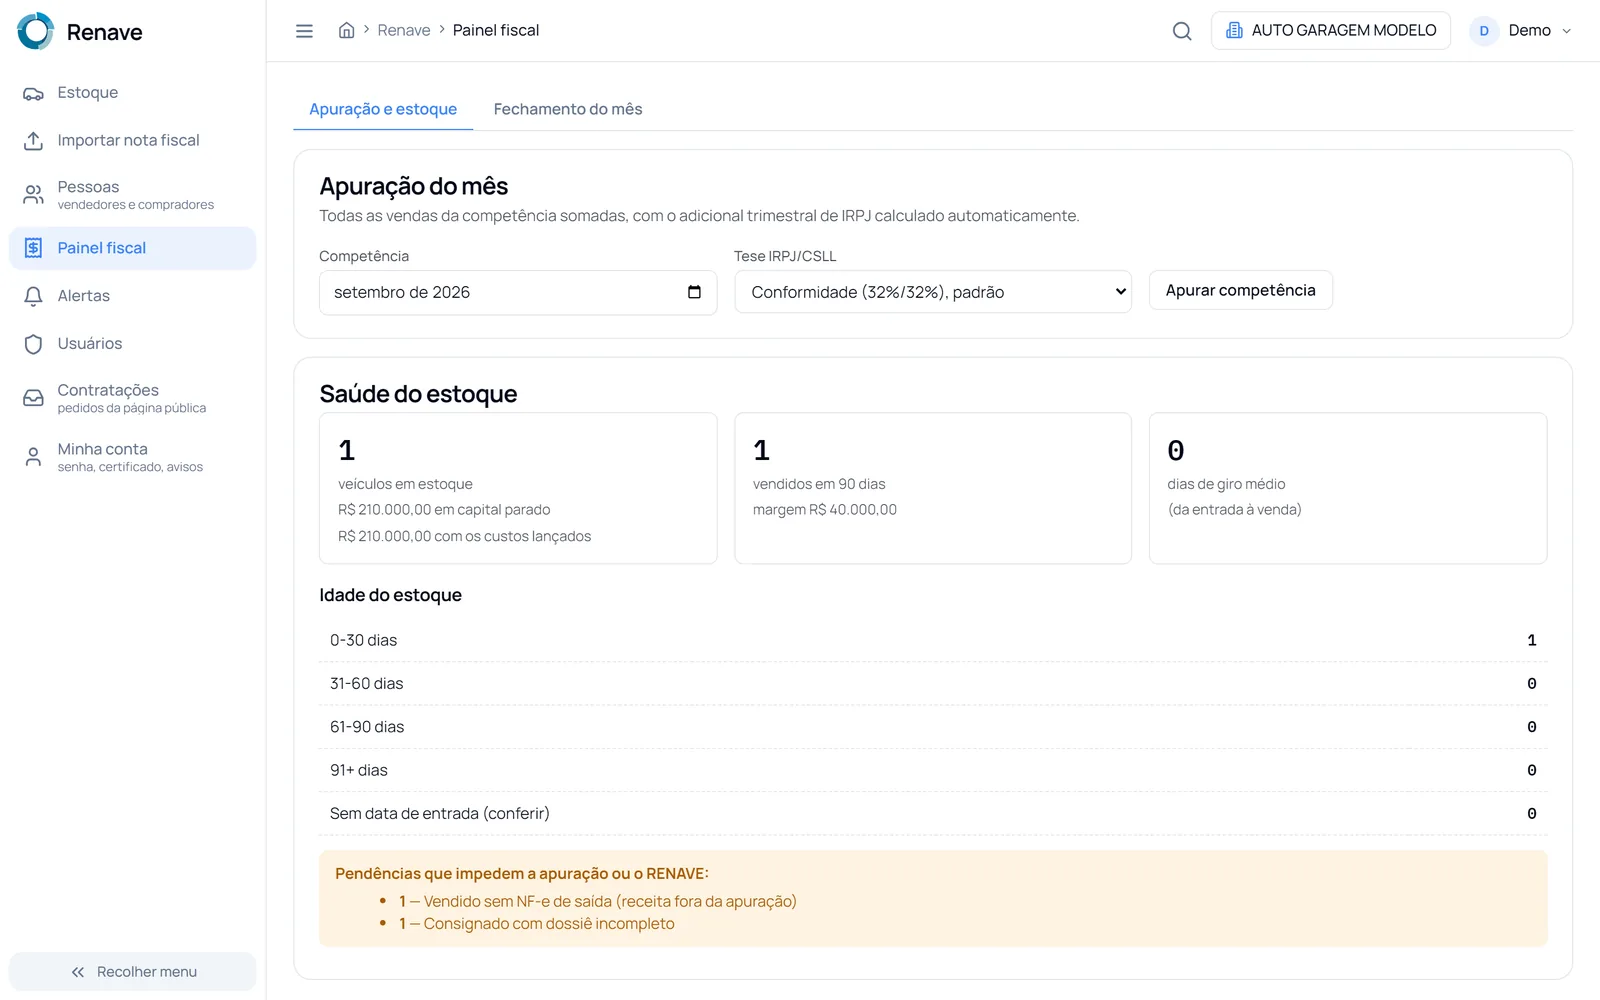Viewport: 1600px width, 1000px height.
Task: Switch to Fechamento do mês tab
Action: pyautogui.click(x=568, y=109)
